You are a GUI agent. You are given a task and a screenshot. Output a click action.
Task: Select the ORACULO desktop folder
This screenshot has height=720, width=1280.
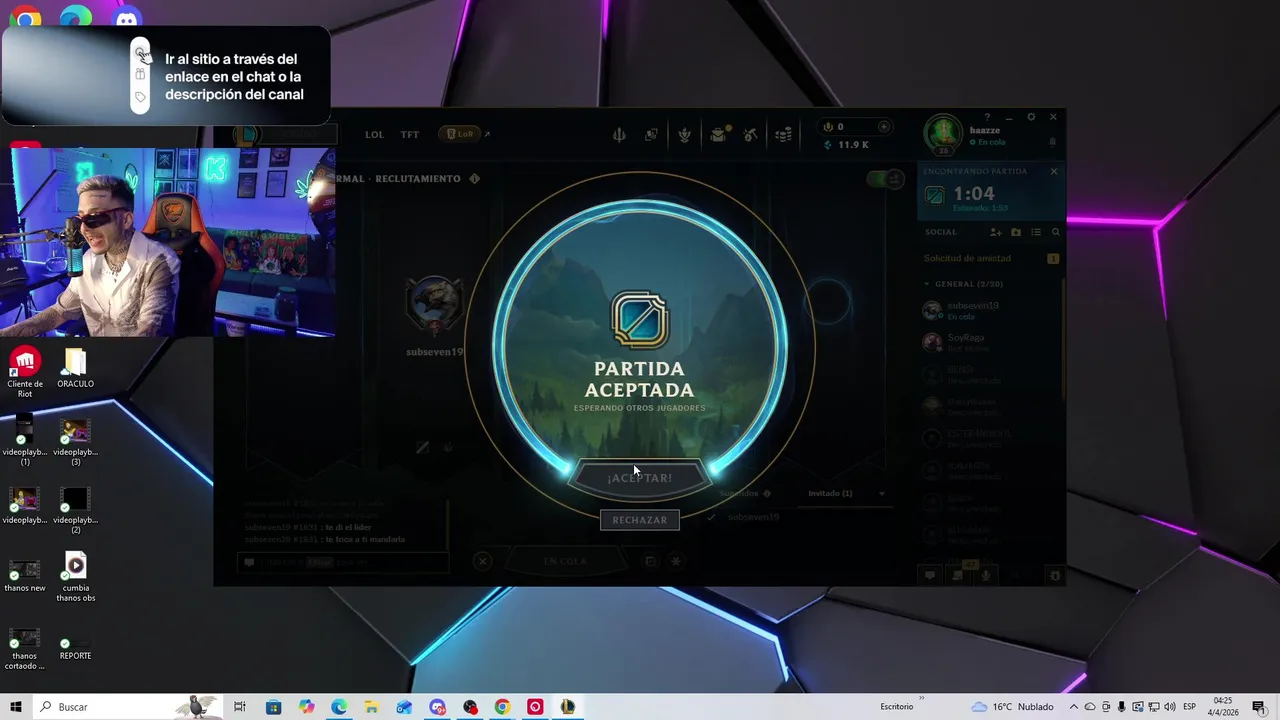(75, 369)
